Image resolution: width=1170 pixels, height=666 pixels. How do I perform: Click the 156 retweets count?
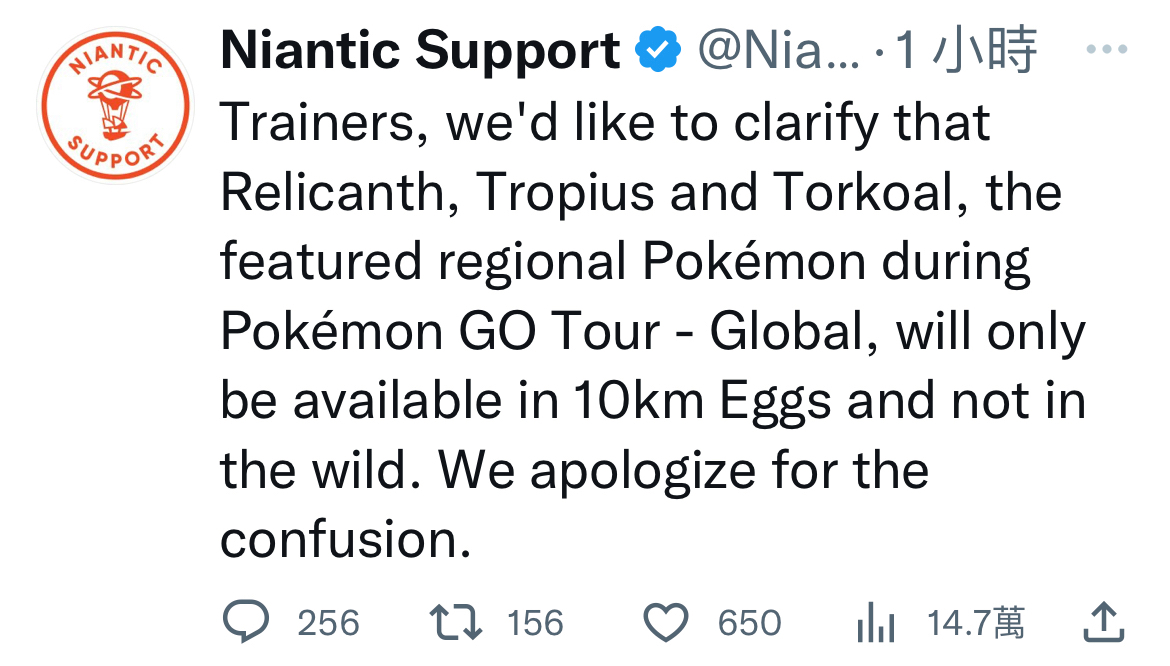pos(535,623)
